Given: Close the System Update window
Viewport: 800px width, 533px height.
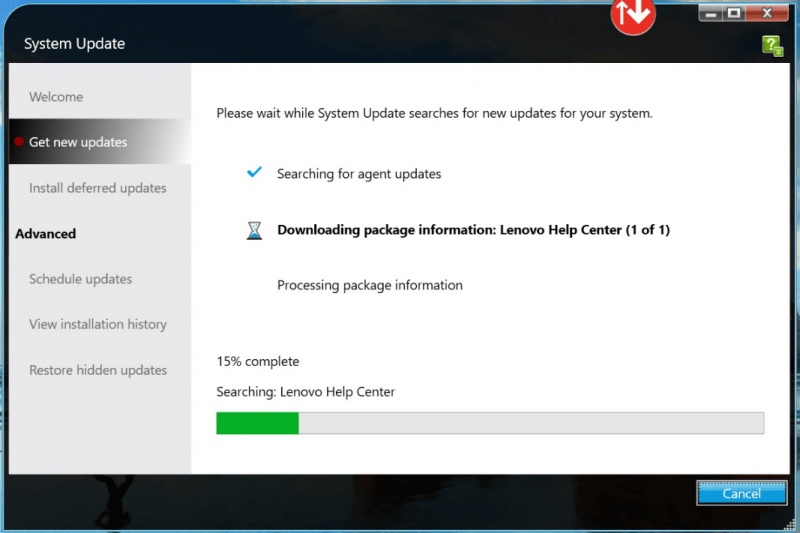Looking at the screenshot, I should pyautogui.click(x=767, y=13).
